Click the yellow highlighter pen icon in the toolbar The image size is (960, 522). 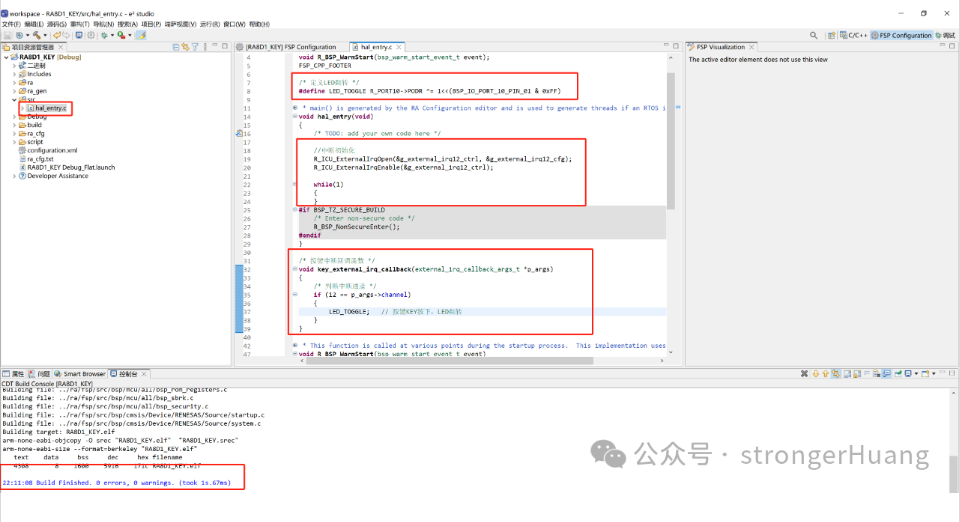(141, 35)
